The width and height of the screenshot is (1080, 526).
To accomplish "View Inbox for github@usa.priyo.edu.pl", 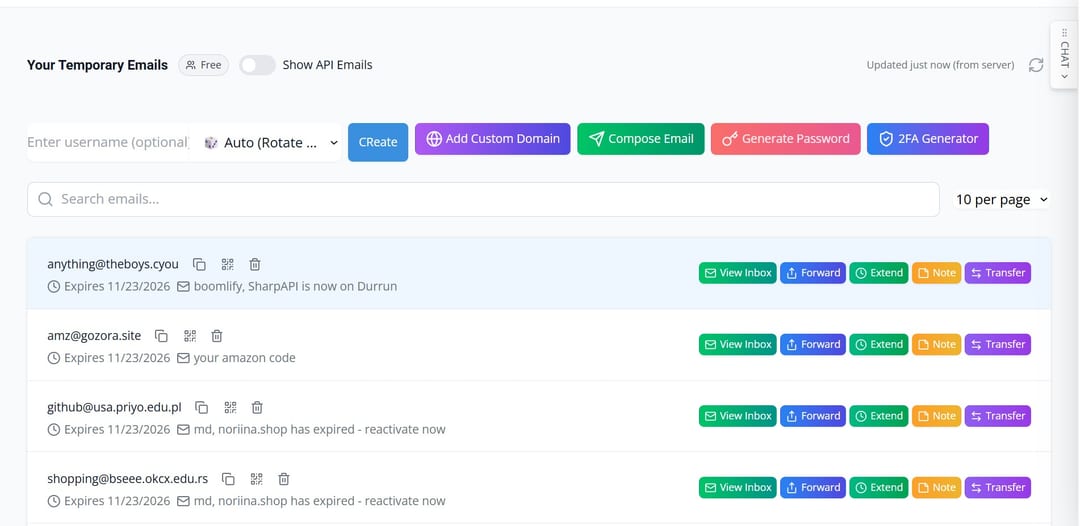I will [x=738, y=416].
